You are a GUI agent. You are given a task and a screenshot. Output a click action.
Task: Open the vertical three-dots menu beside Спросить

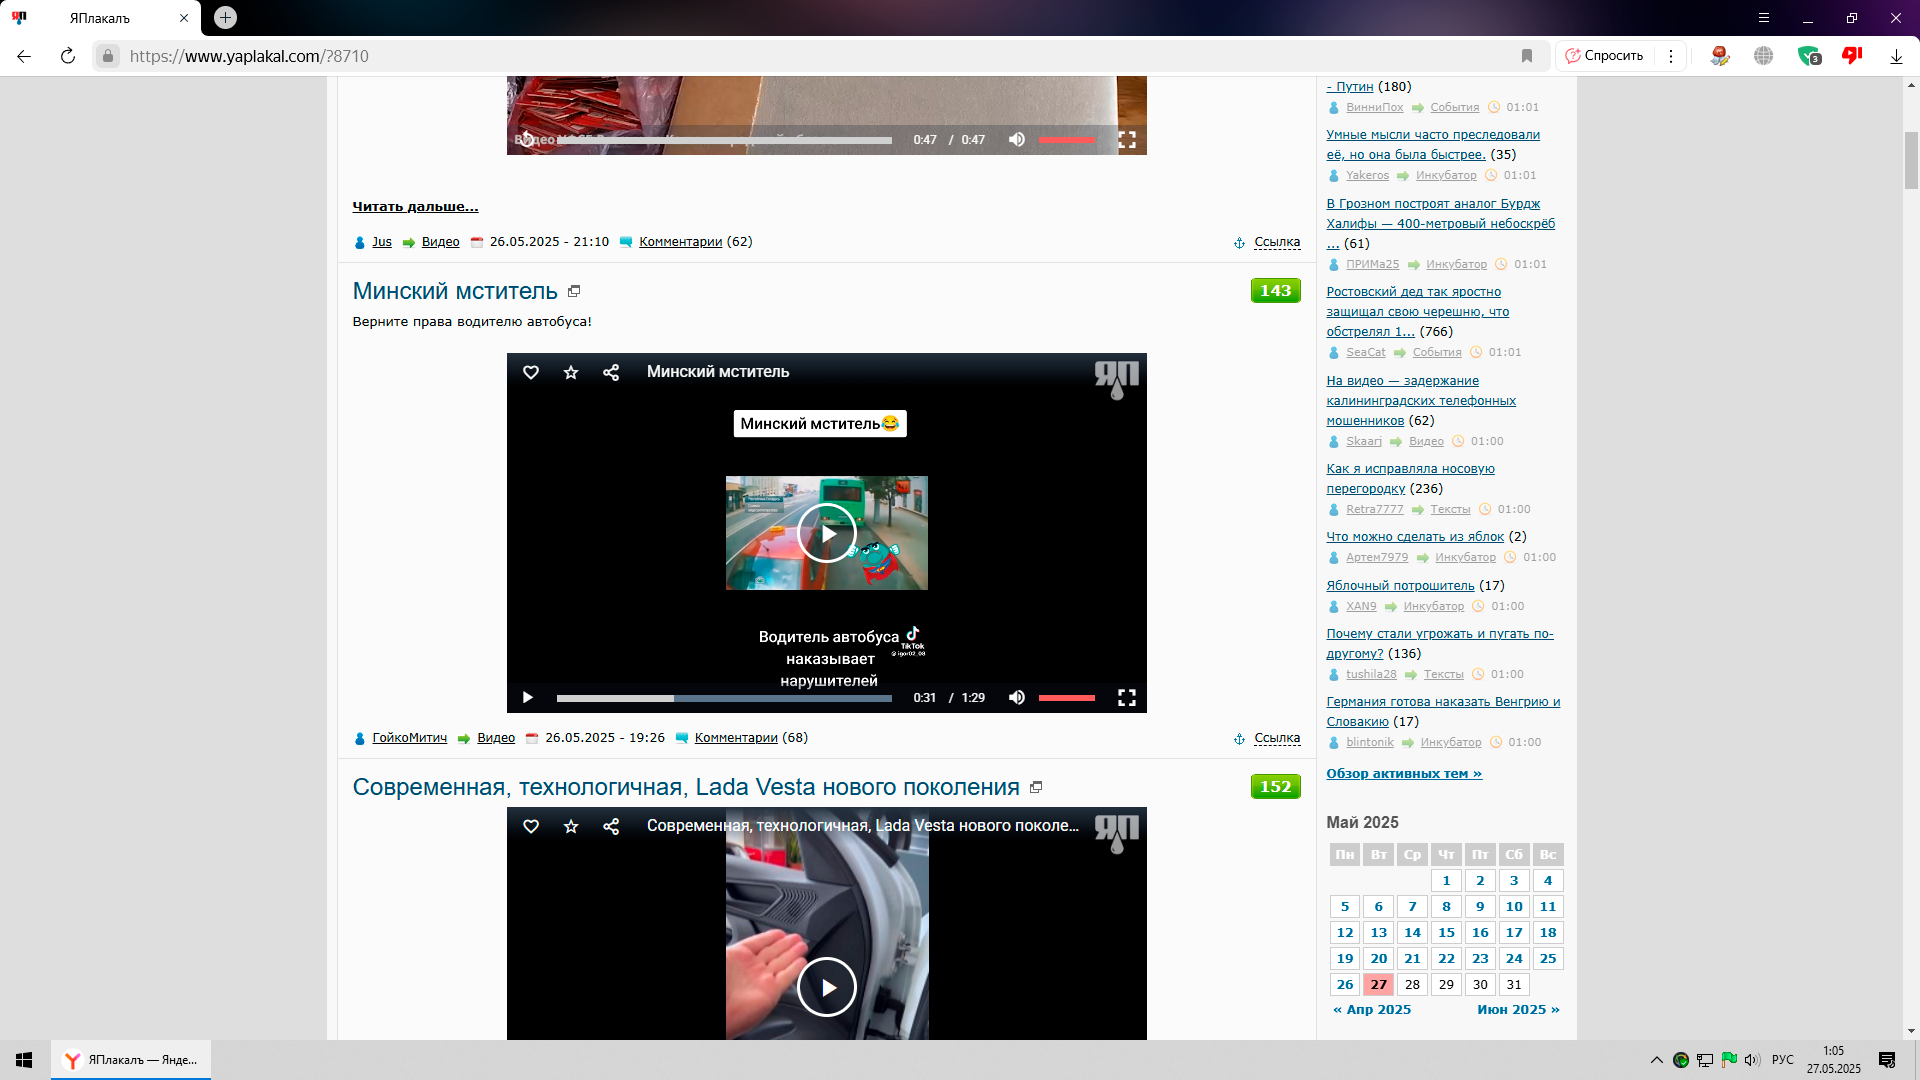pos(1671,56)
